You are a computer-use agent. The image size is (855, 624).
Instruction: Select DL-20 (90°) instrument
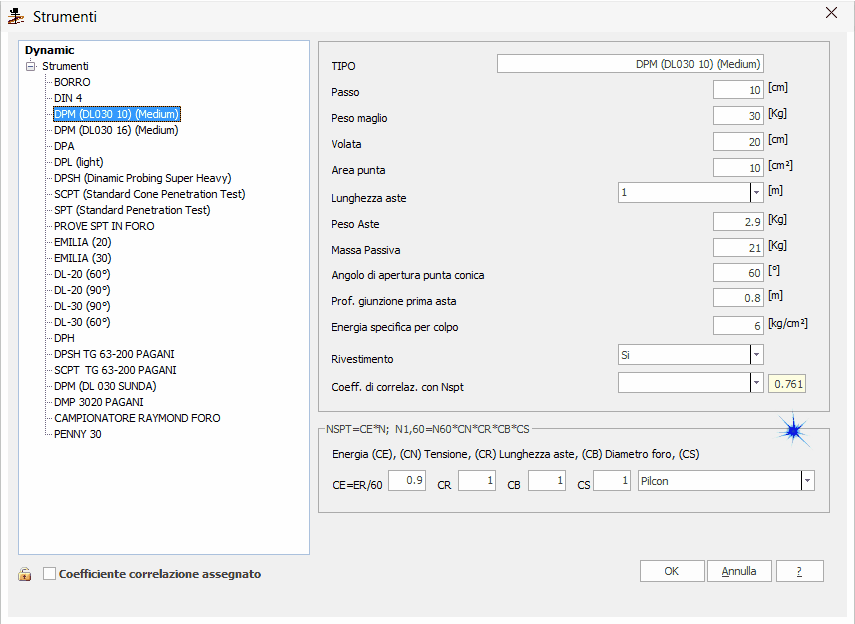coord(82,290)
